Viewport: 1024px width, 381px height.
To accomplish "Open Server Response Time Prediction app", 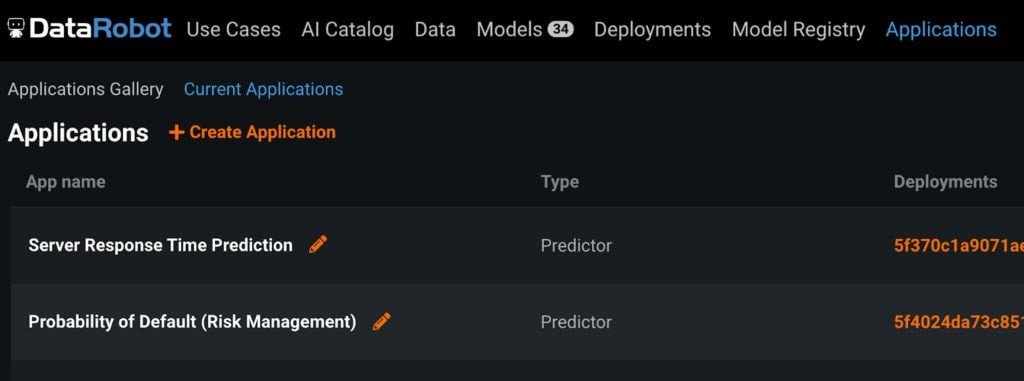I will click(x=161, y=245).
